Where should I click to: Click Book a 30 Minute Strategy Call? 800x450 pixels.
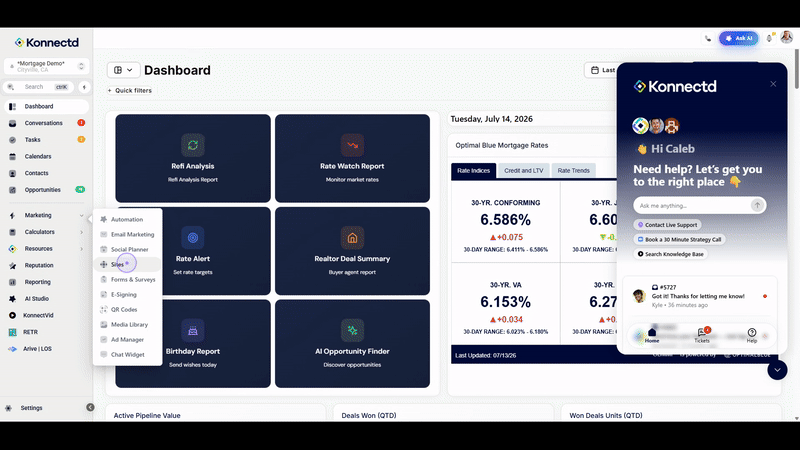[679, 239]
